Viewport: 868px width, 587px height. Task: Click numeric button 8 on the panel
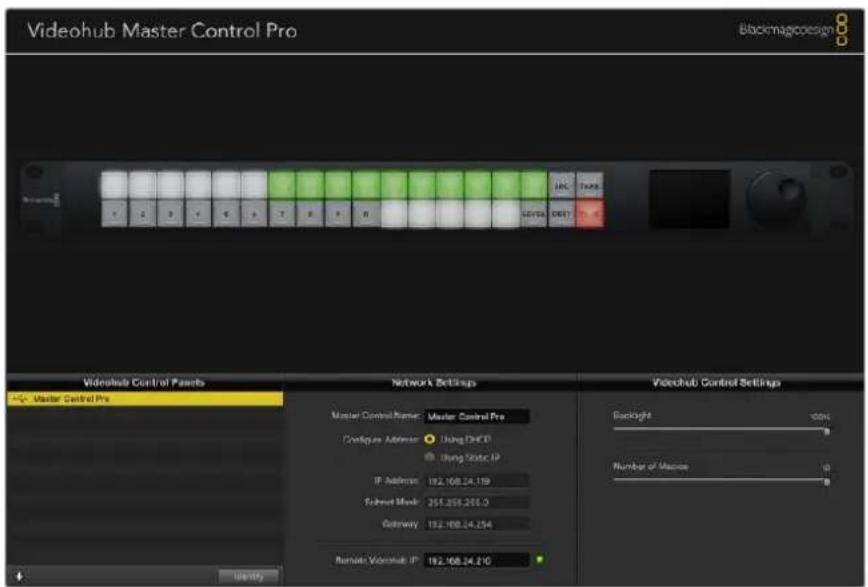[310, 214]
